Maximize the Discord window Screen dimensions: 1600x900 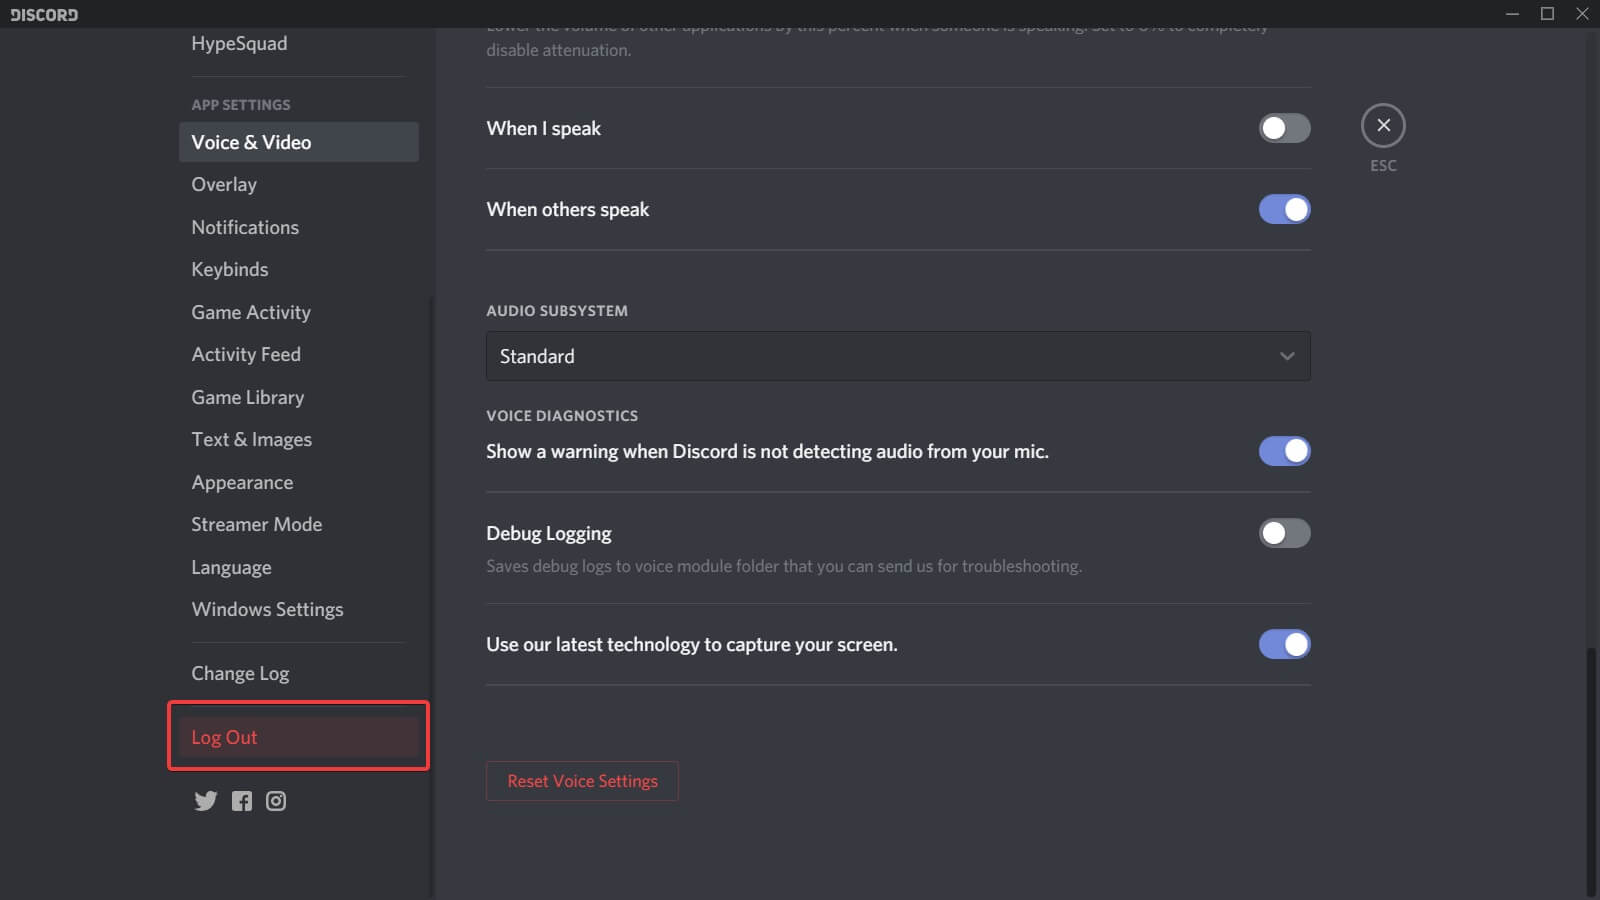pyautogui.click(x=1547, y=14)
